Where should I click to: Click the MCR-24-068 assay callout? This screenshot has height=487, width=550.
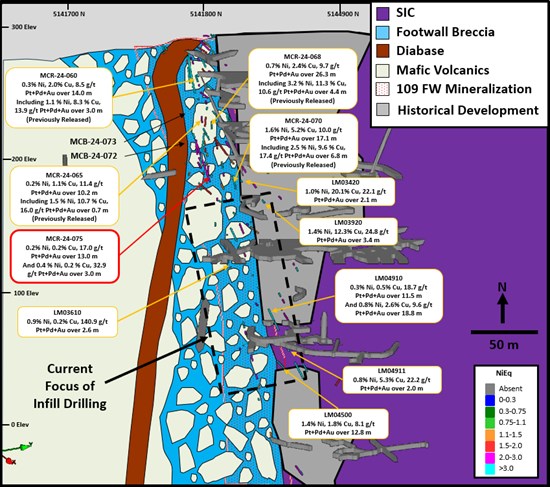pyautogui.click(x=302, y=79)
